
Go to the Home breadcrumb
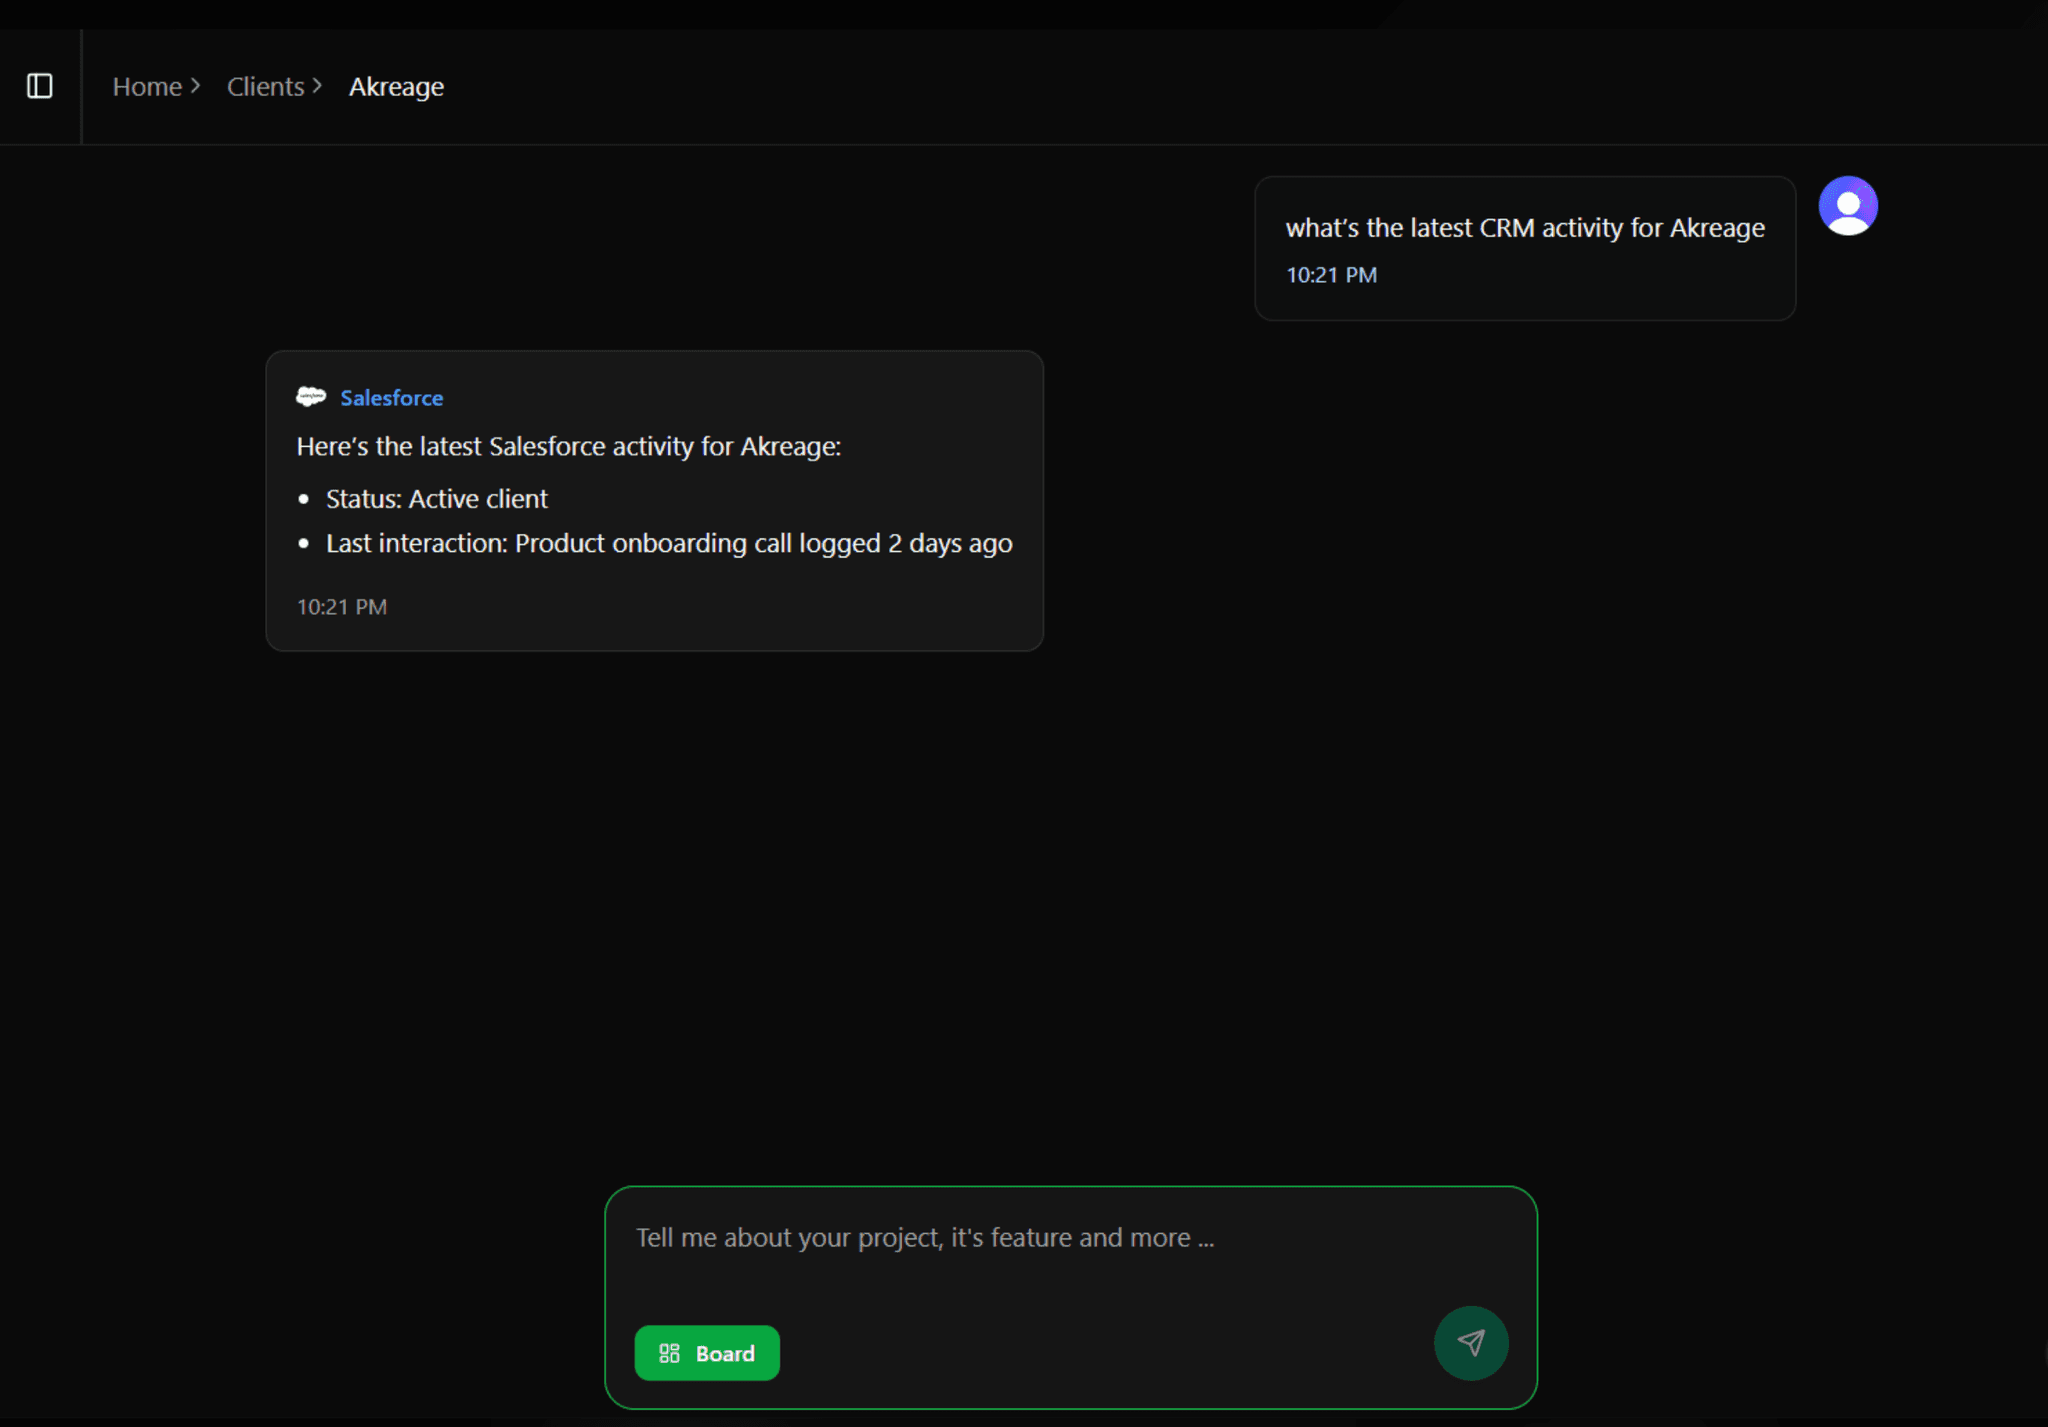pyautogui.click(x=147, y=87)
